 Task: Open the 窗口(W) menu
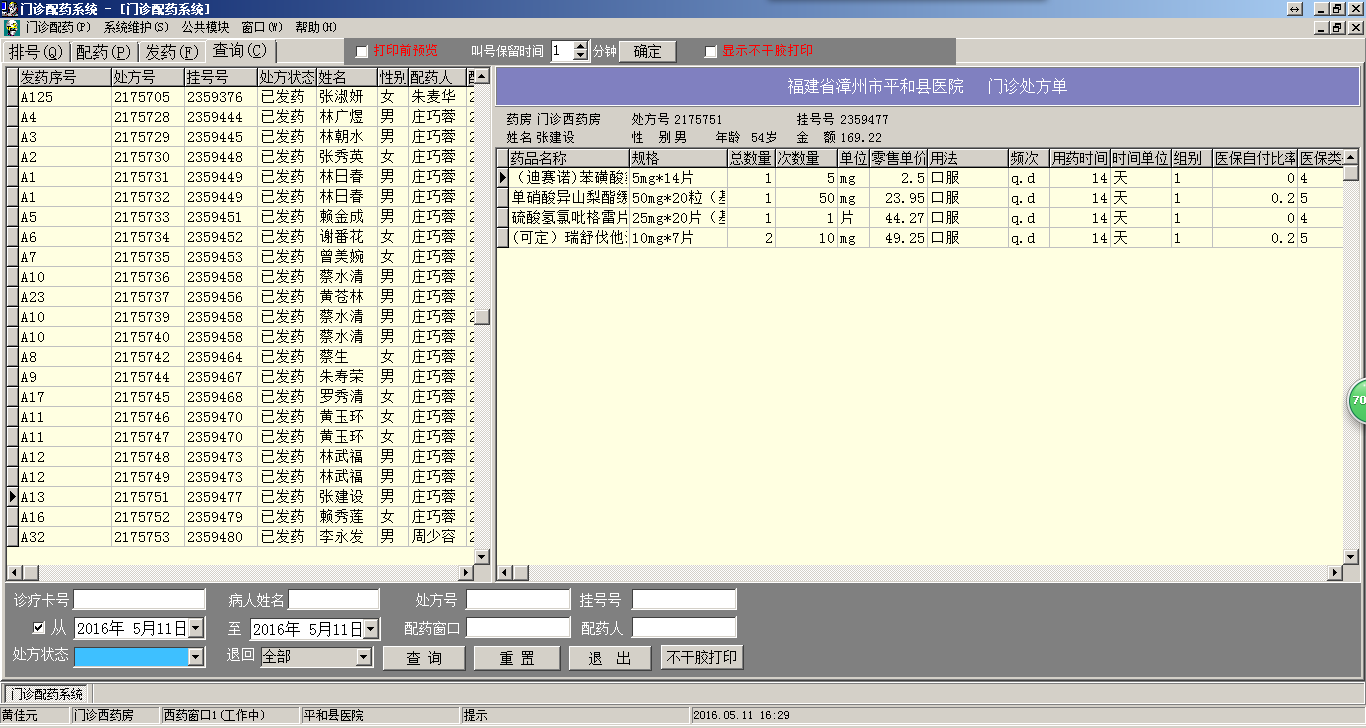coord(262,27)
